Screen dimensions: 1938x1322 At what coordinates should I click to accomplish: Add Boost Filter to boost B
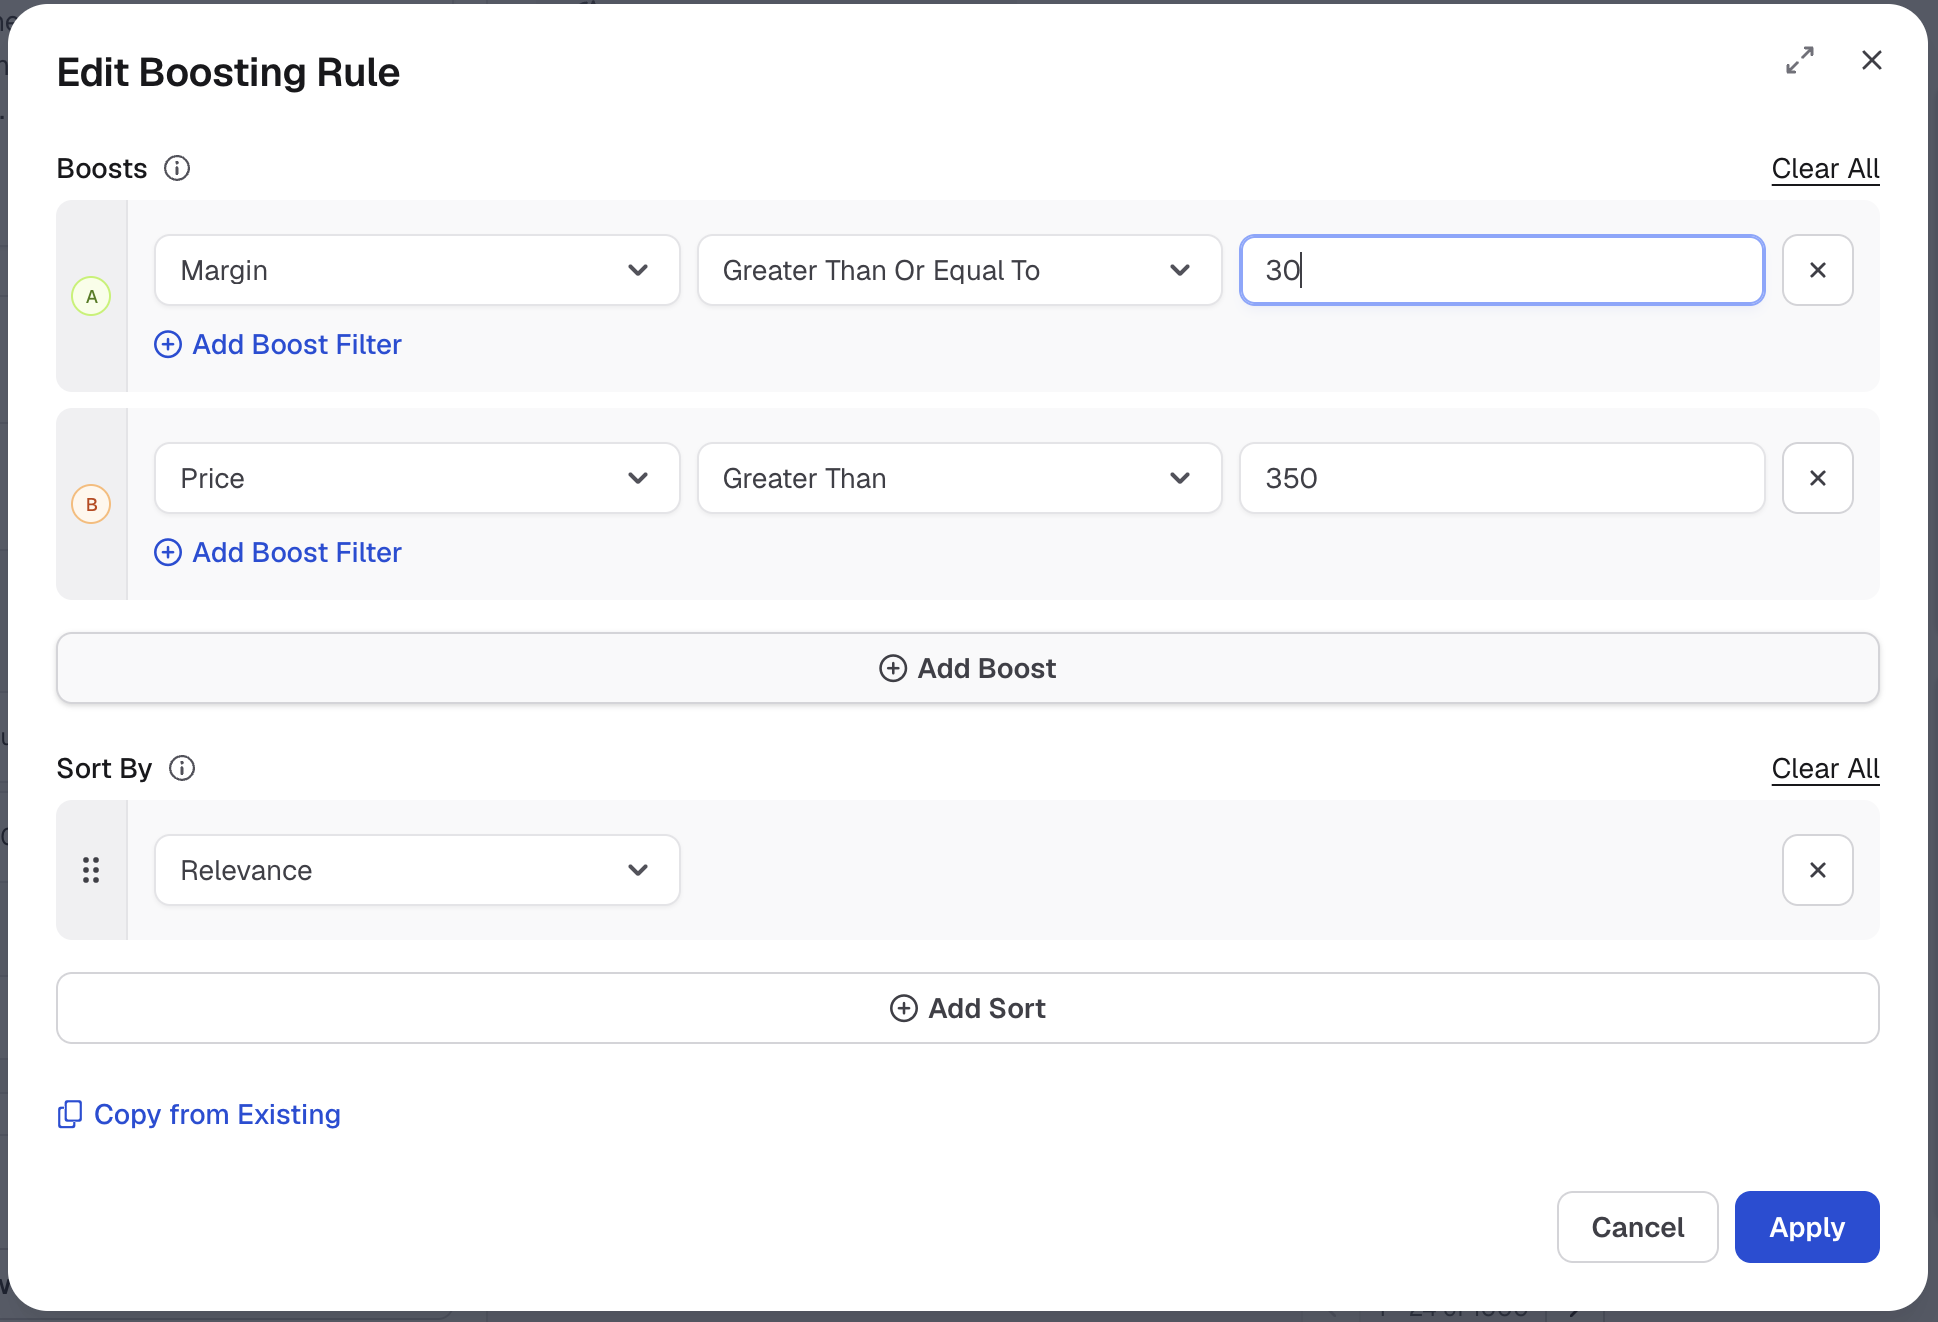tap(278, 552)
